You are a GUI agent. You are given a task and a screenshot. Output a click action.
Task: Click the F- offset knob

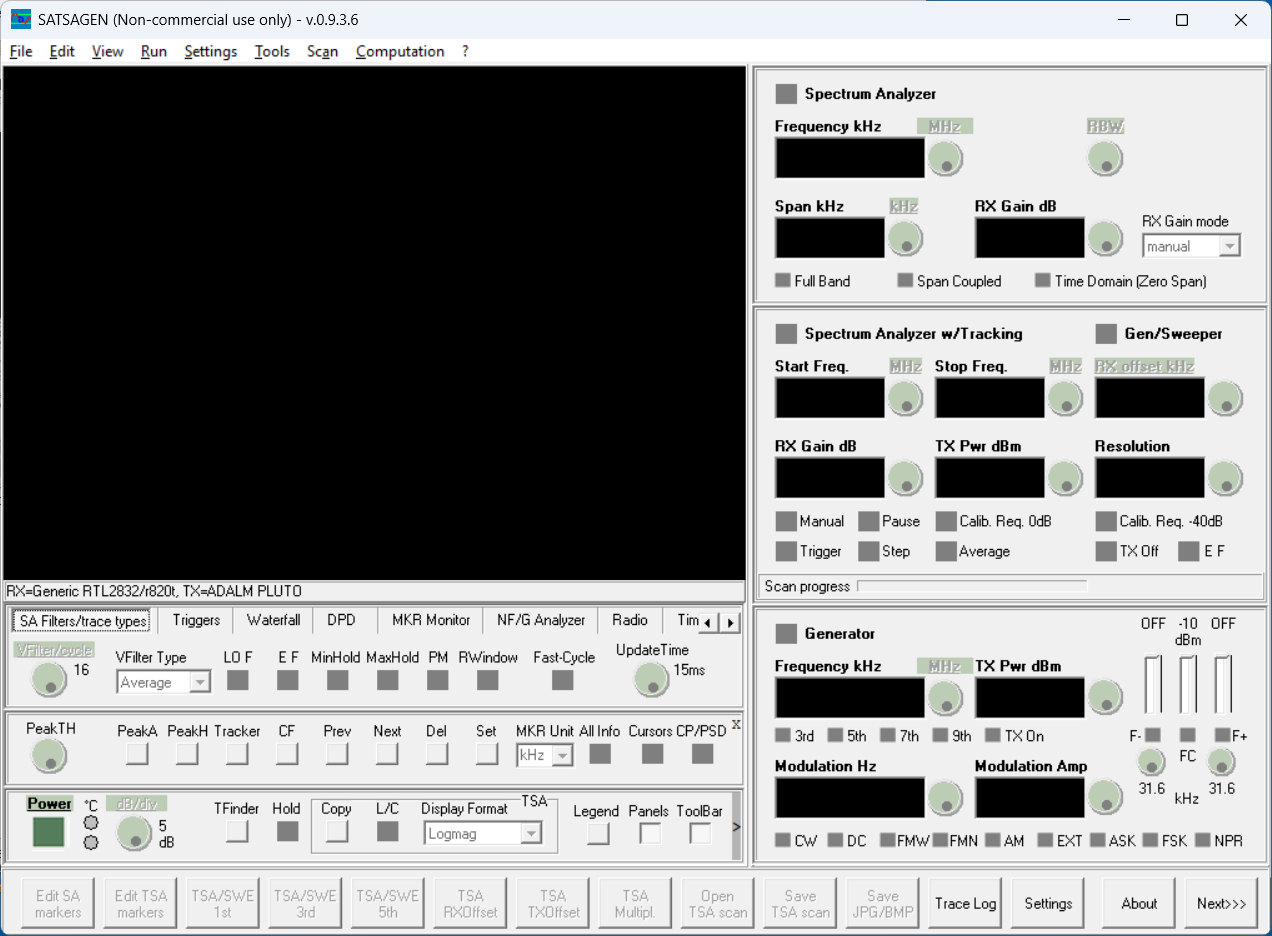[1152, 763]
